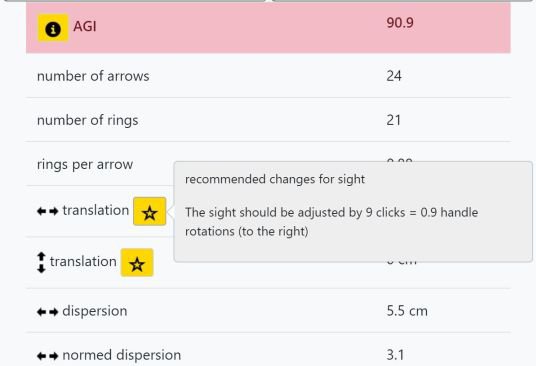Click the sight adjustment text in the popover

tap(331, 222)
